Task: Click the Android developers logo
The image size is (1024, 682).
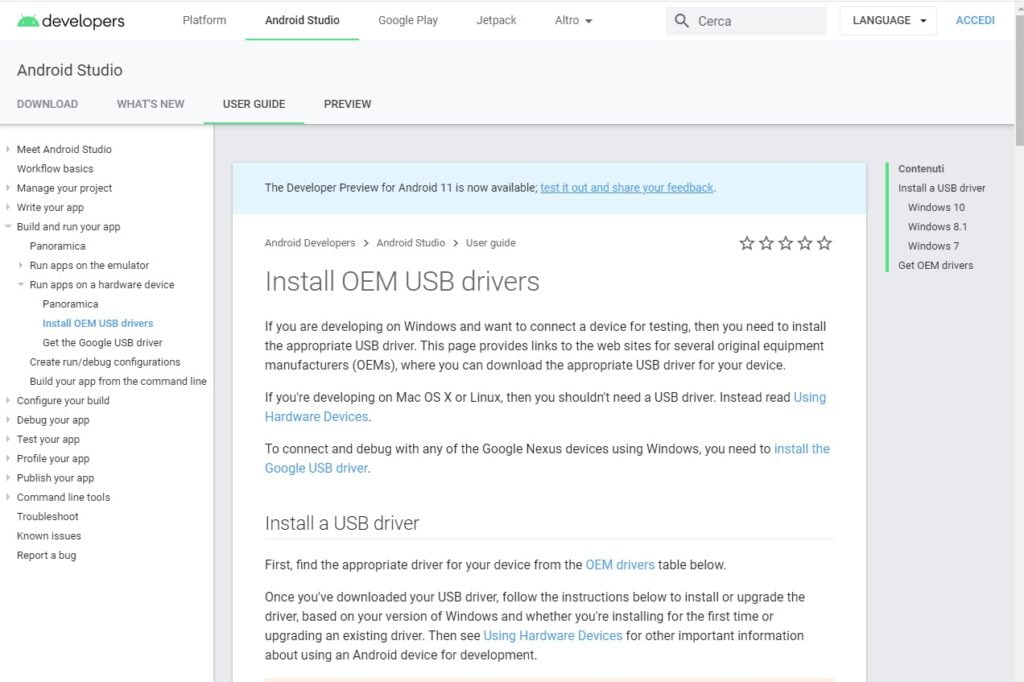Action: click(x=71, y=21)
